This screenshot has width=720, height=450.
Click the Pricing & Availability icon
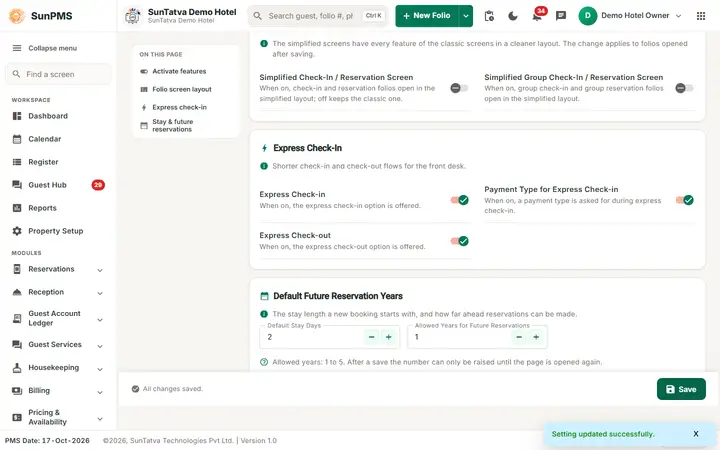pyautogui.click(x=17, y=417)
